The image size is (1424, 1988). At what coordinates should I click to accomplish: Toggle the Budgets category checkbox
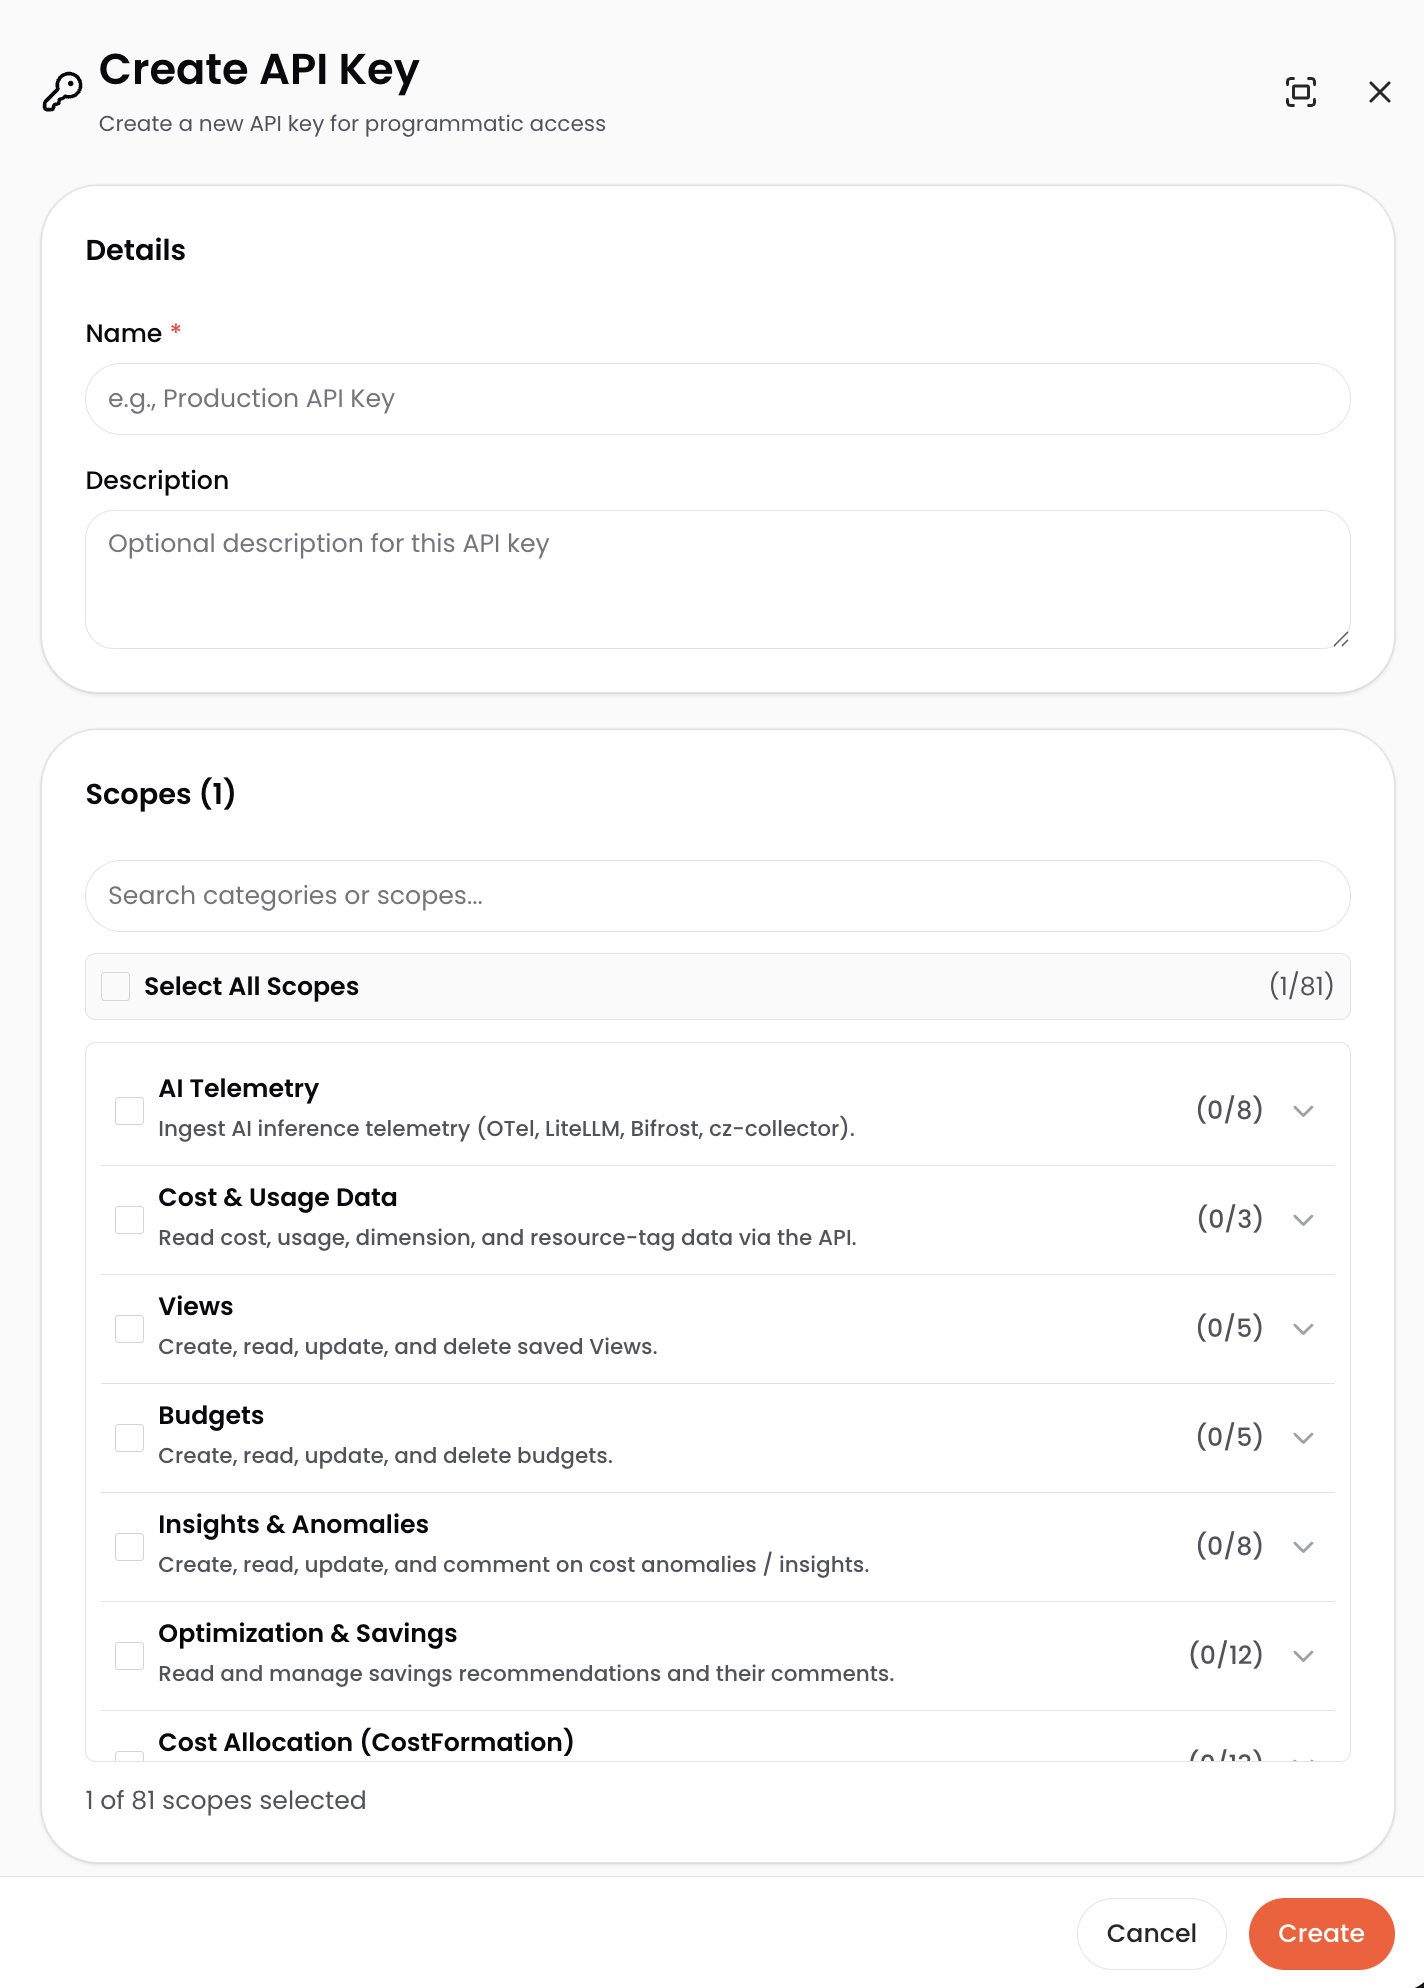[x=129, y=1437]
